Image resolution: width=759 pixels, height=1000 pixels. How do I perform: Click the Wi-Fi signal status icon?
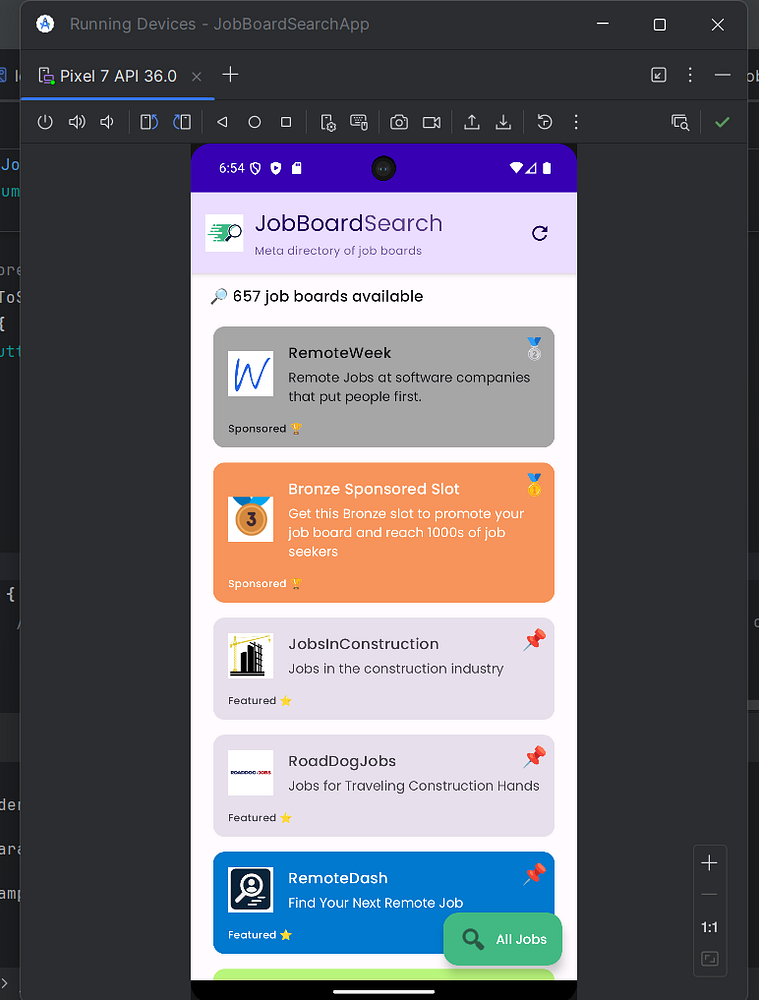click(x=516, y=168)
